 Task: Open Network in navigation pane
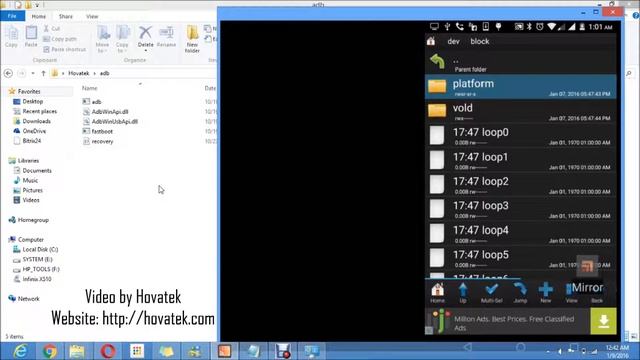pos(24,299)
